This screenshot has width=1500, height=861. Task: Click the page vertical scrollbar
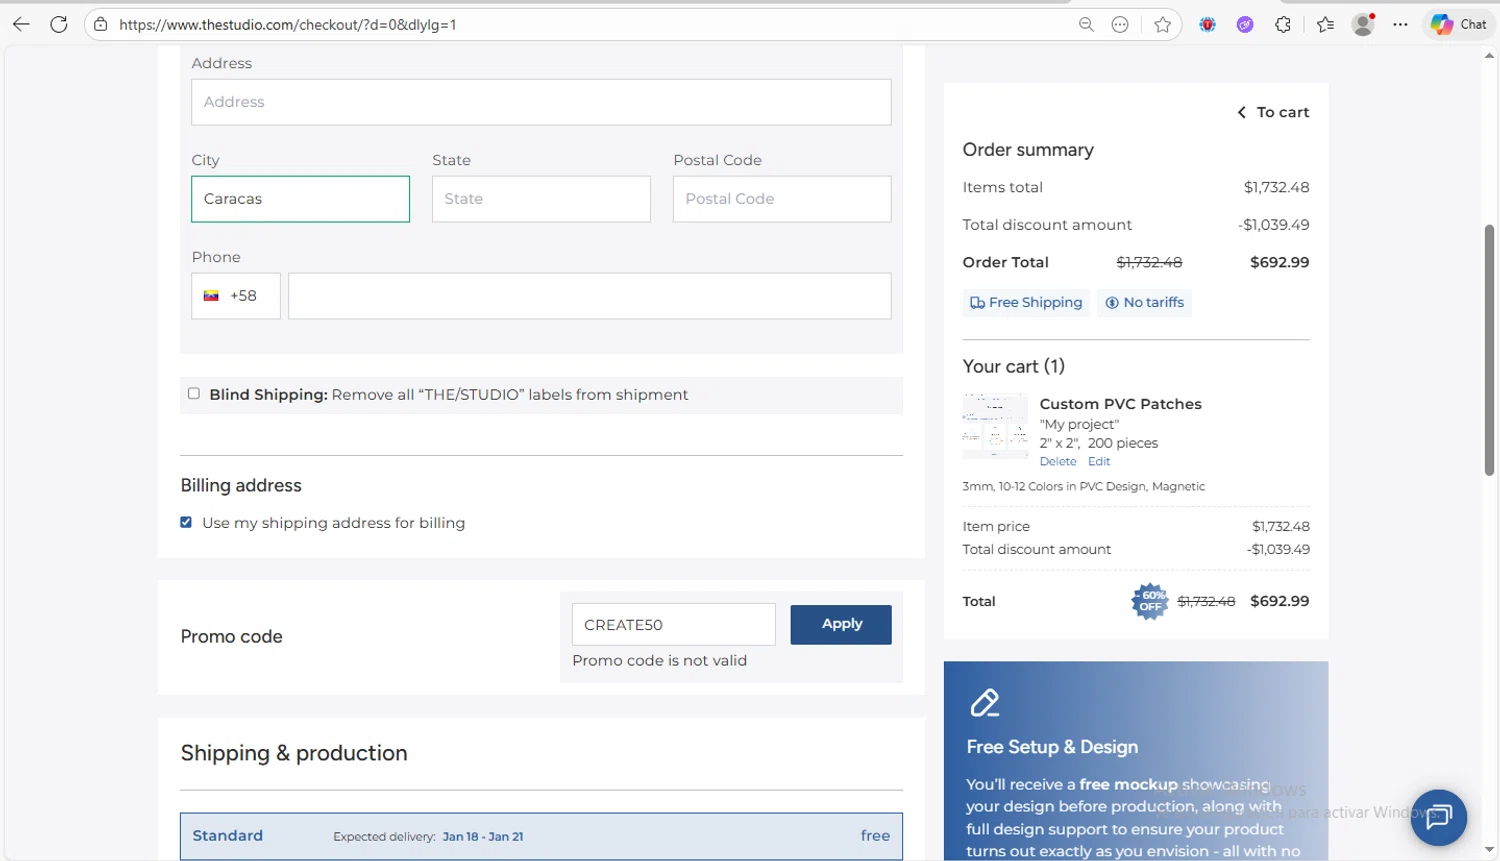click(1489, 350)
